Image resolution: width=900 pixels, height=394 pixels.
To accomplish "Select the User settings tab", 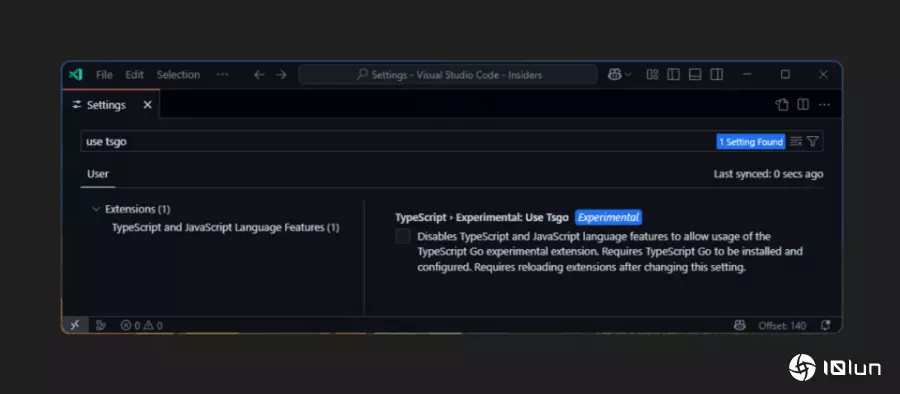I will point(98,174).
